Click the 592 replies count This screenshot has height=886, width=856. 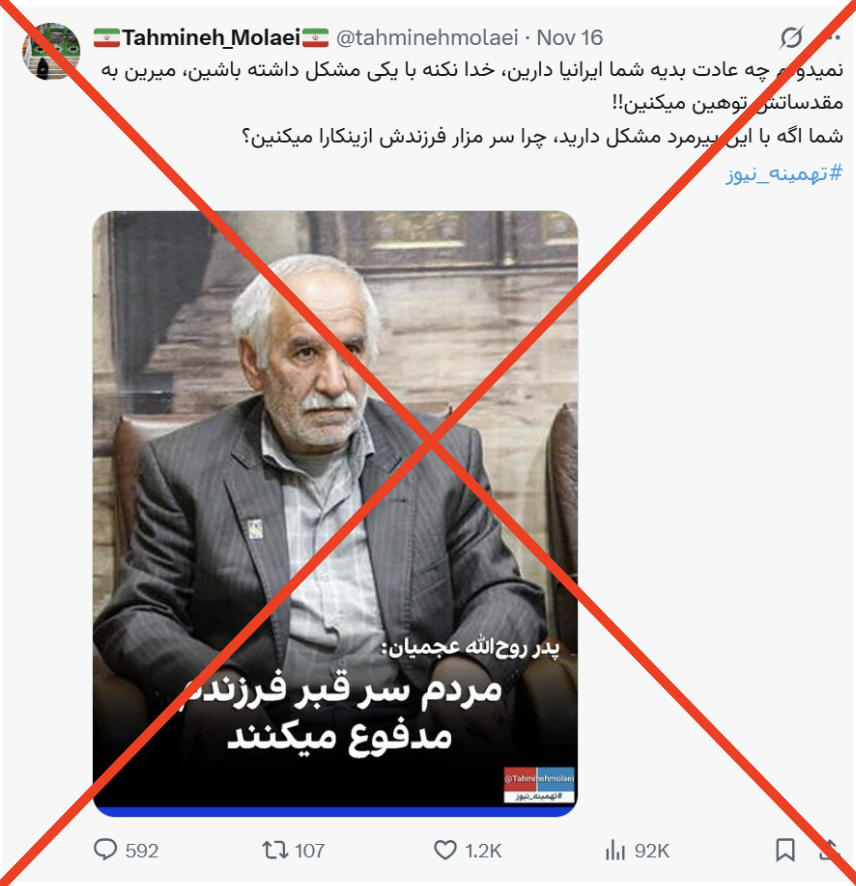pos(142,850)
